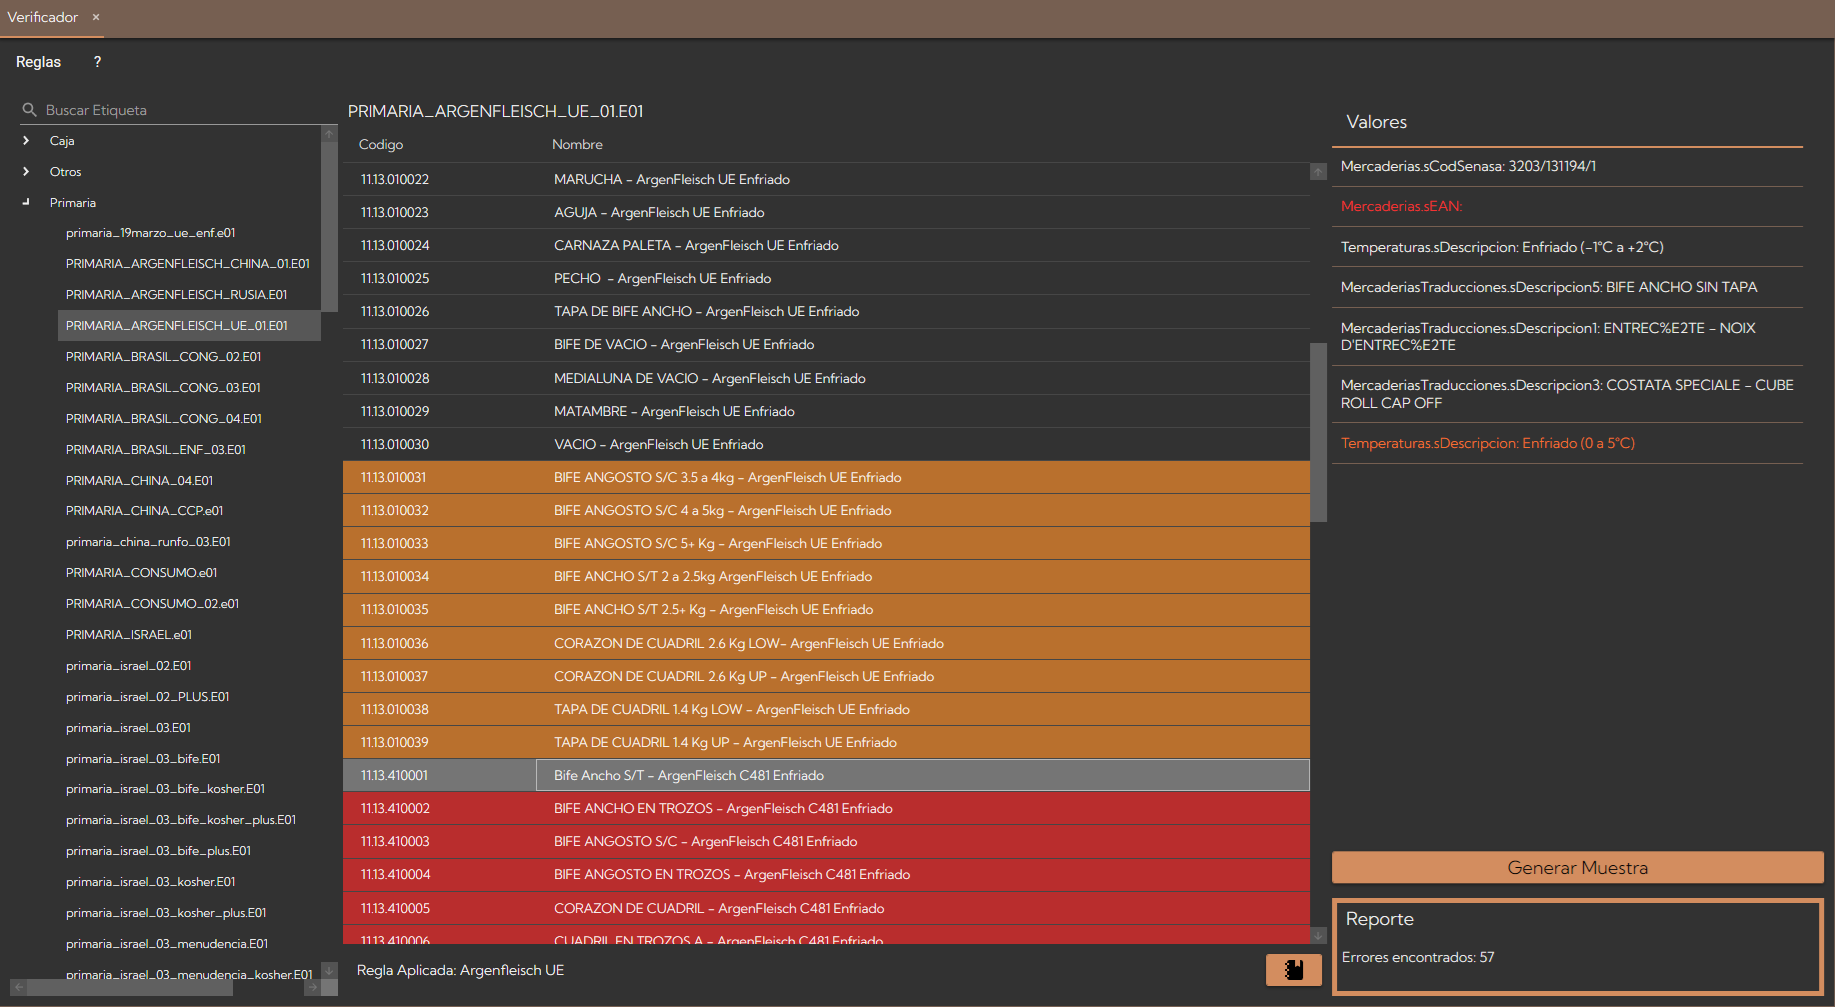Click the up arrow of the table scrollbar
Image resolution: width=1835 pixels, height=1007 pixels.
coord(1318,172)
